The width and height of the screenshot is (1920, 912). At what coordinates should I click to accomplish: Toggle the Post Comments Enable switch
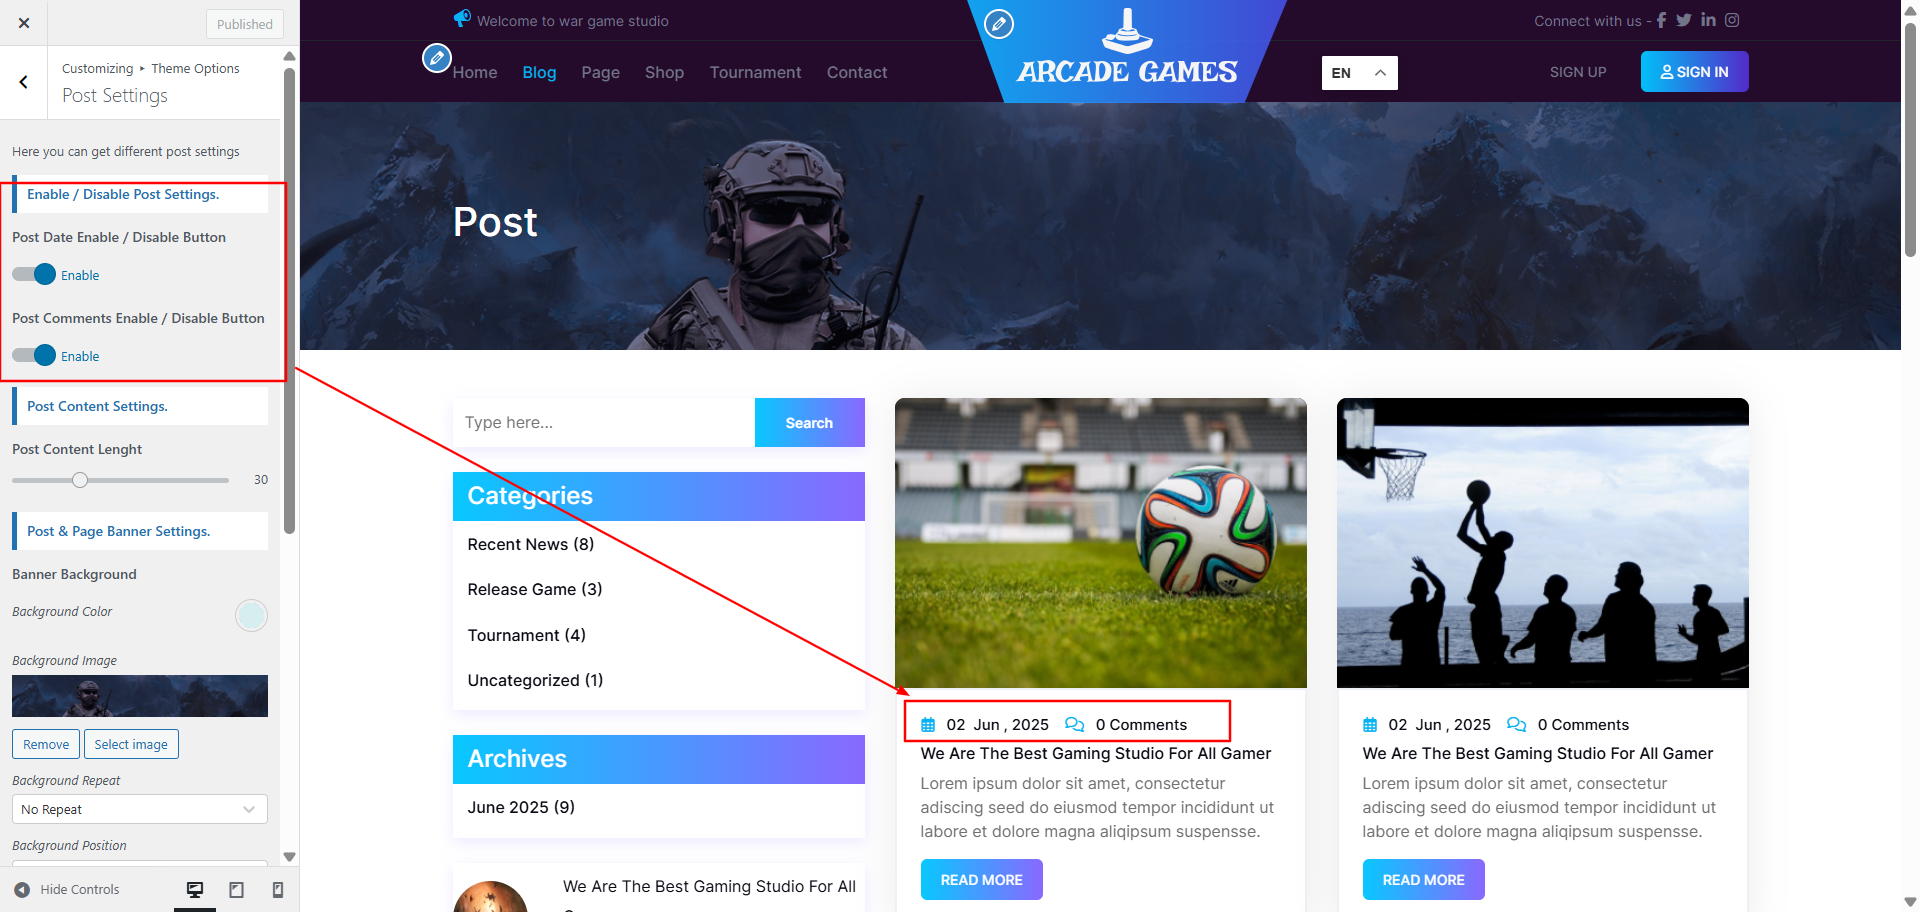coord(34,355)
